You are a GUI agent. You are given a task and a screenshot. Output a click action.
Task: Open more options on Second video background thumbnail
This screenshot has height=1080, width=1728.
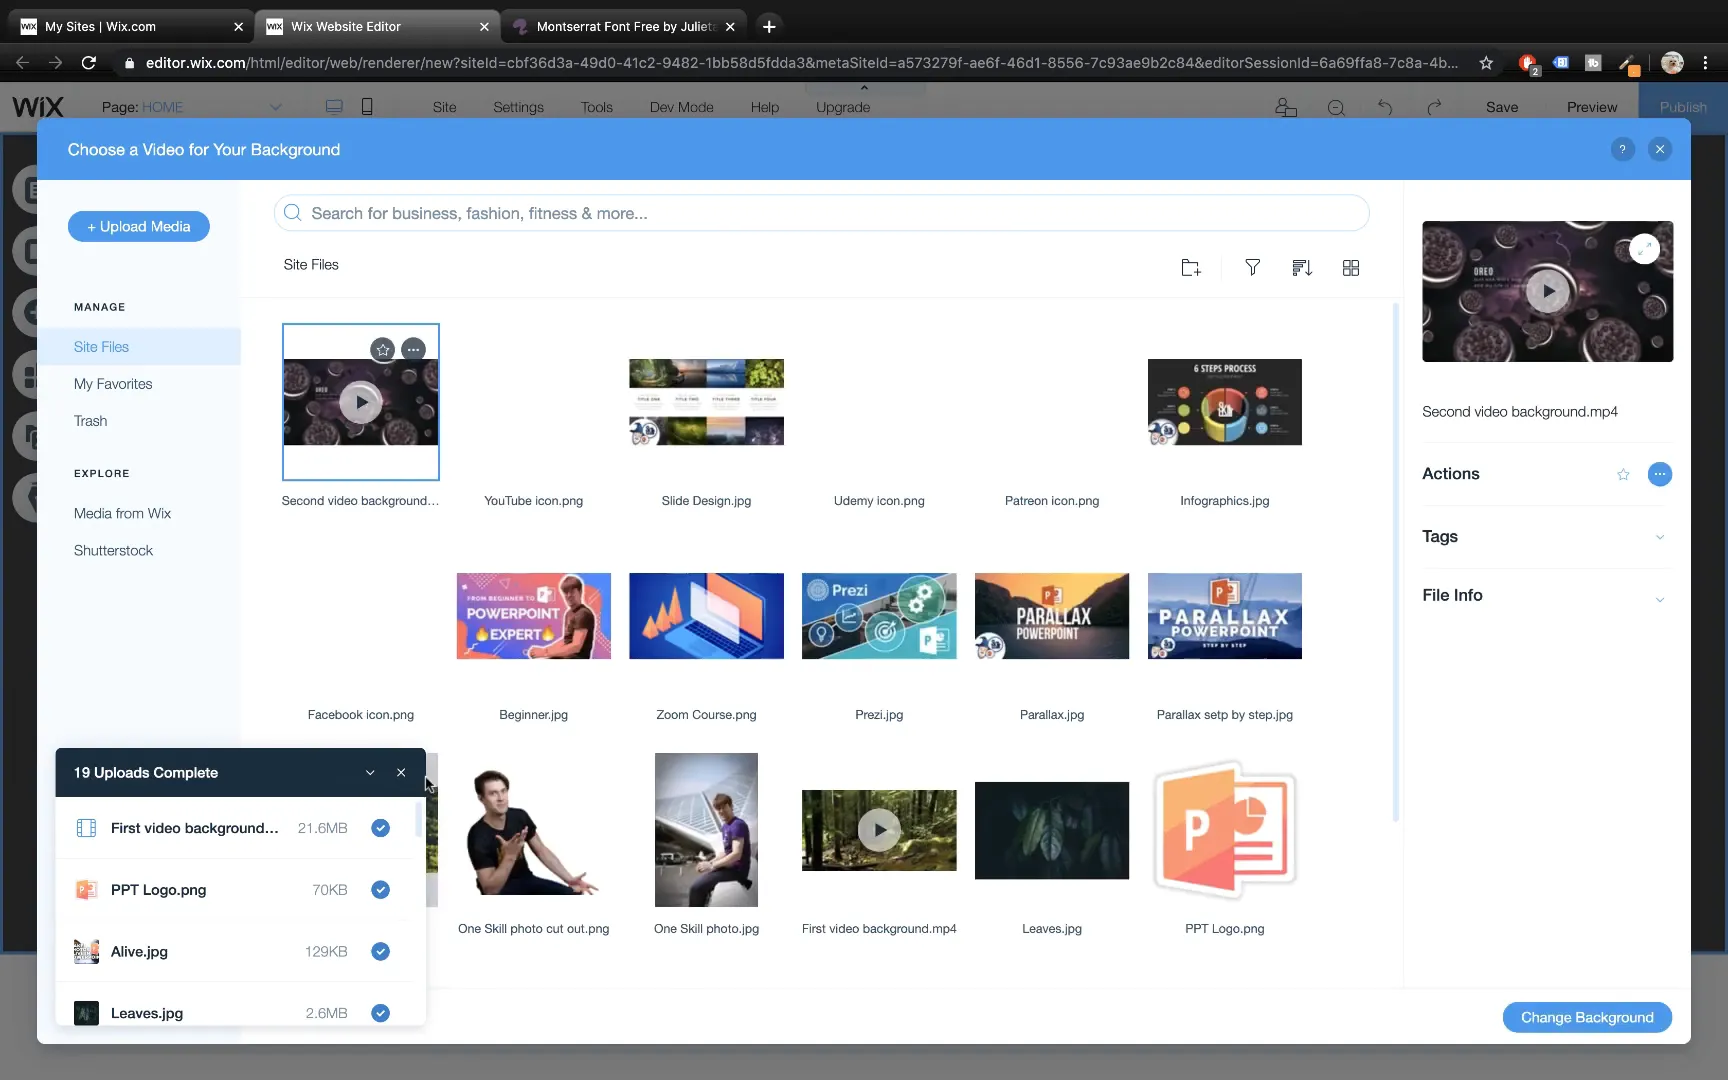click(x=413, y=349)
